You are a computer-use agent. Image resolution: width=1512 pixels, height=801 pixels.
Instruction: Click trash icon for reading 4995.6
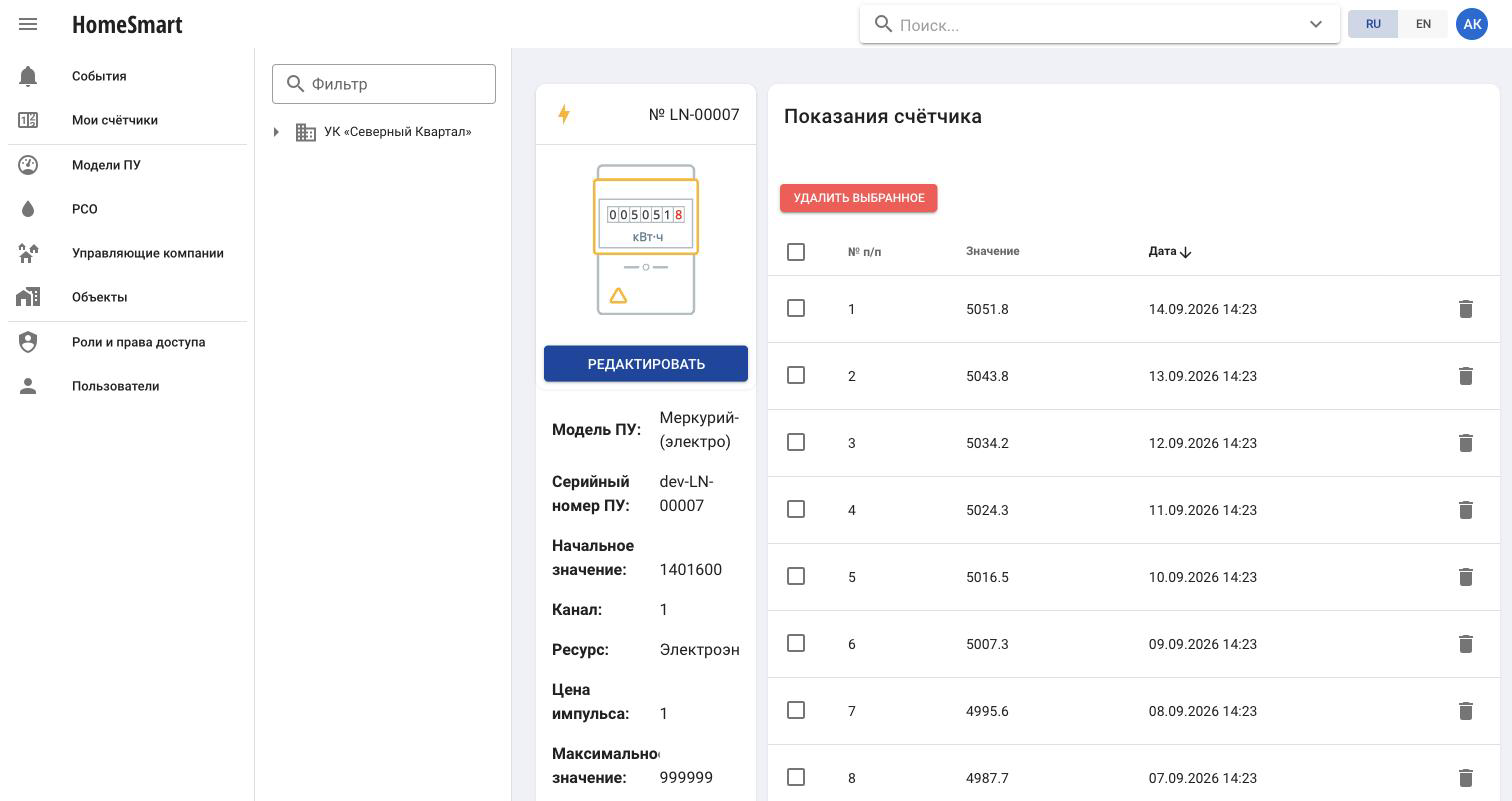(x=1465, y=711)
